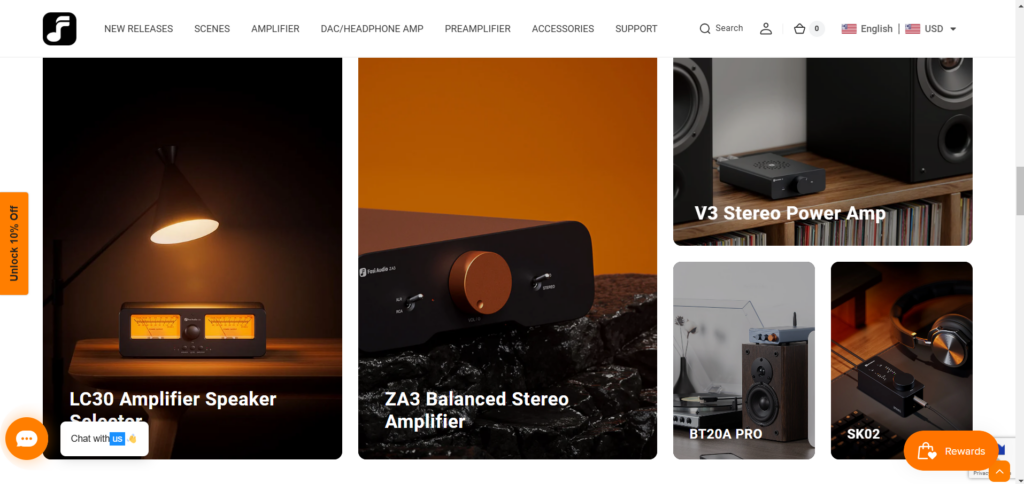This screenshot has width=1024, height=484.
Task: Open the DAC/HEADPHONE AMP menu
Action: tap(372, 29)
